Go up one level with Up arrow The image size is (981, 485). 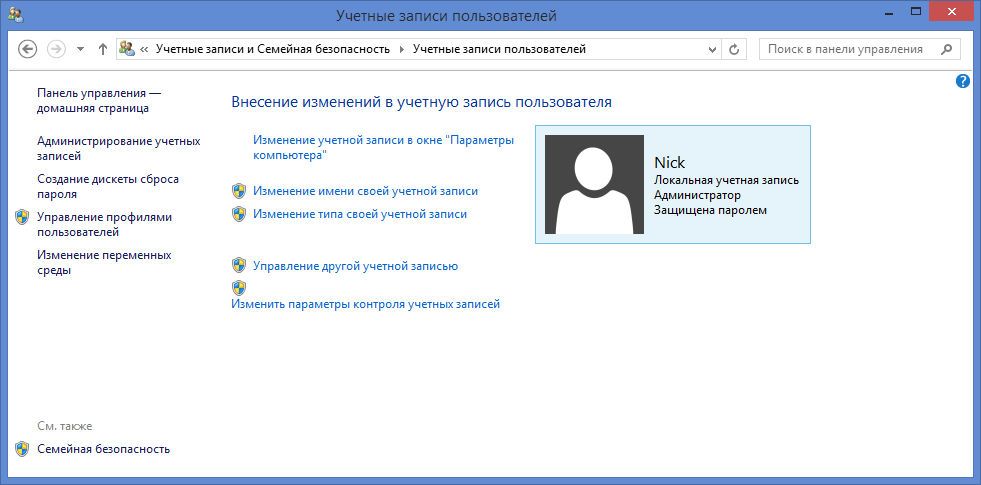pyautogui.click(x=103, y=49)
